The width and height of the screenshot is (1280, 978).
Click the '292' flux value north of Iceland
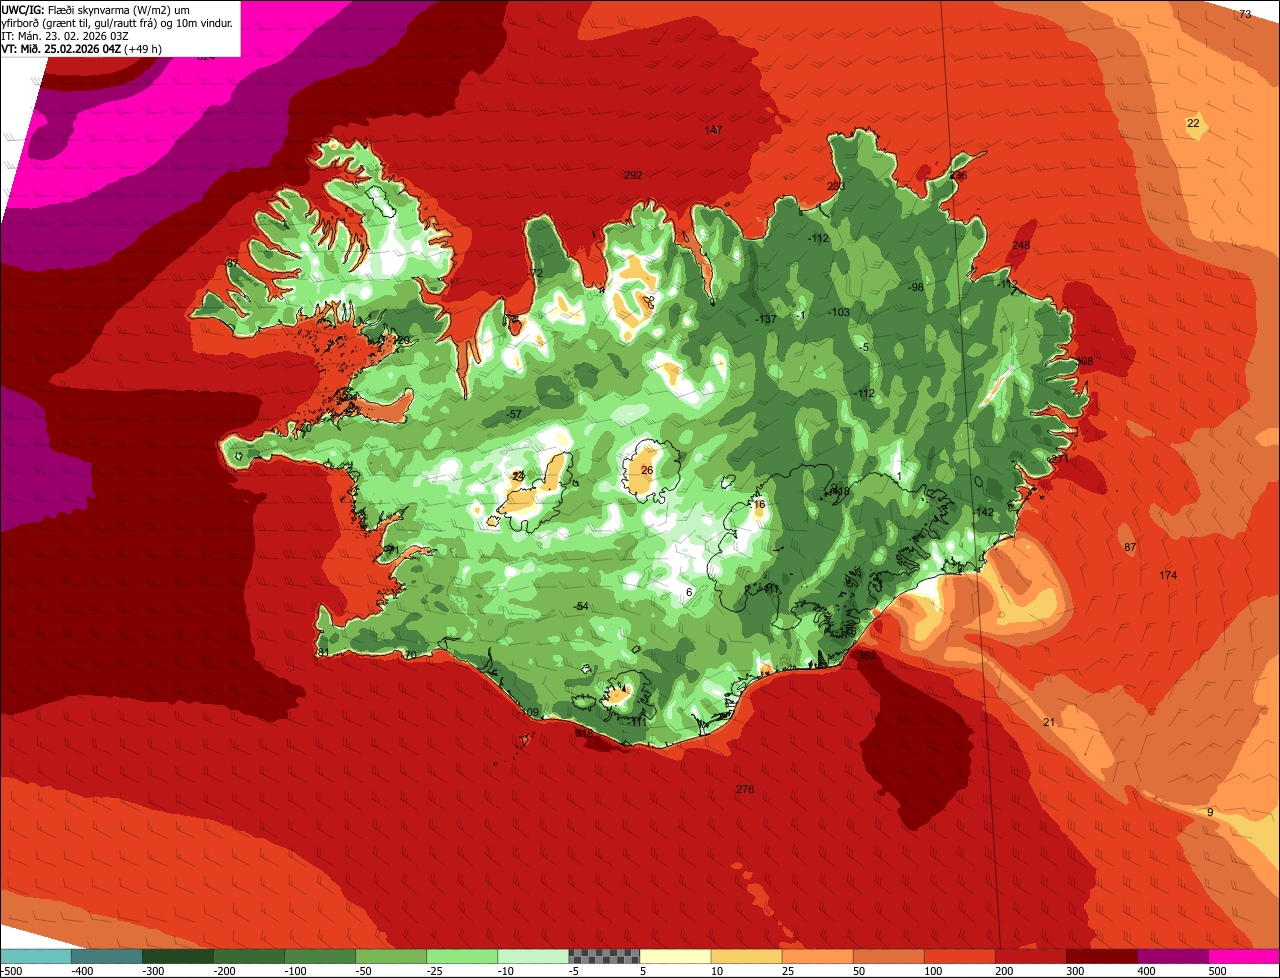[633, 175]
